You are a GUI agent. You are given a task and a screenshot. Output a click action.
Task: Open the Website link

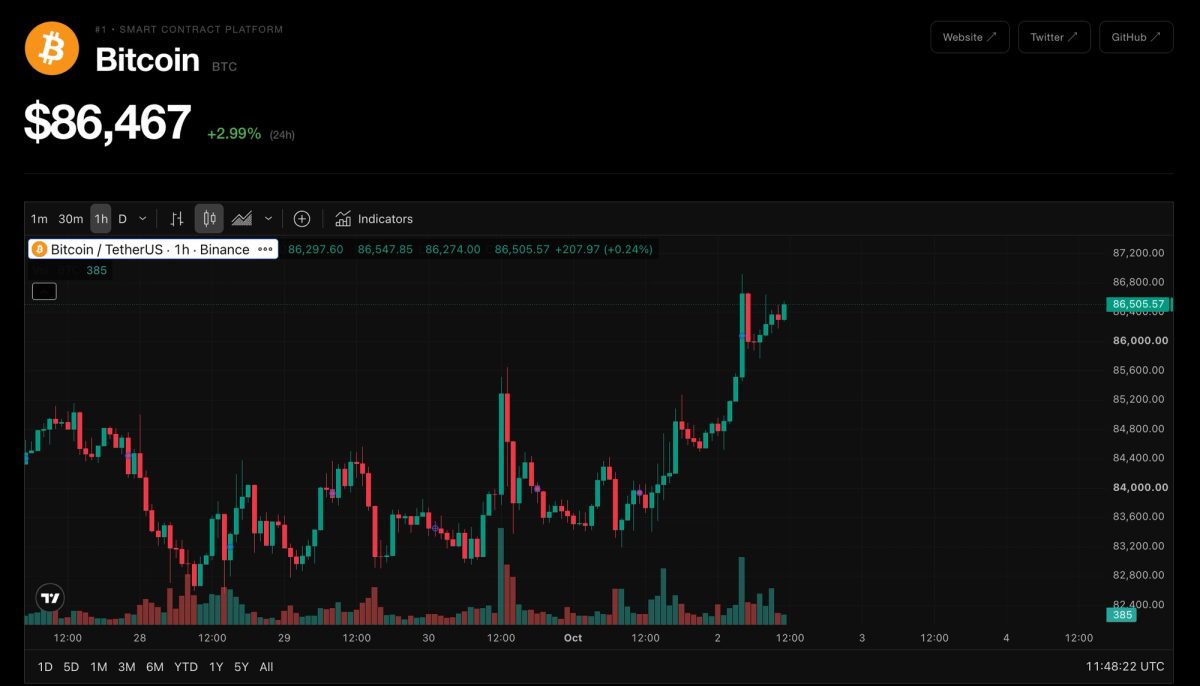[x=970, y=37]
